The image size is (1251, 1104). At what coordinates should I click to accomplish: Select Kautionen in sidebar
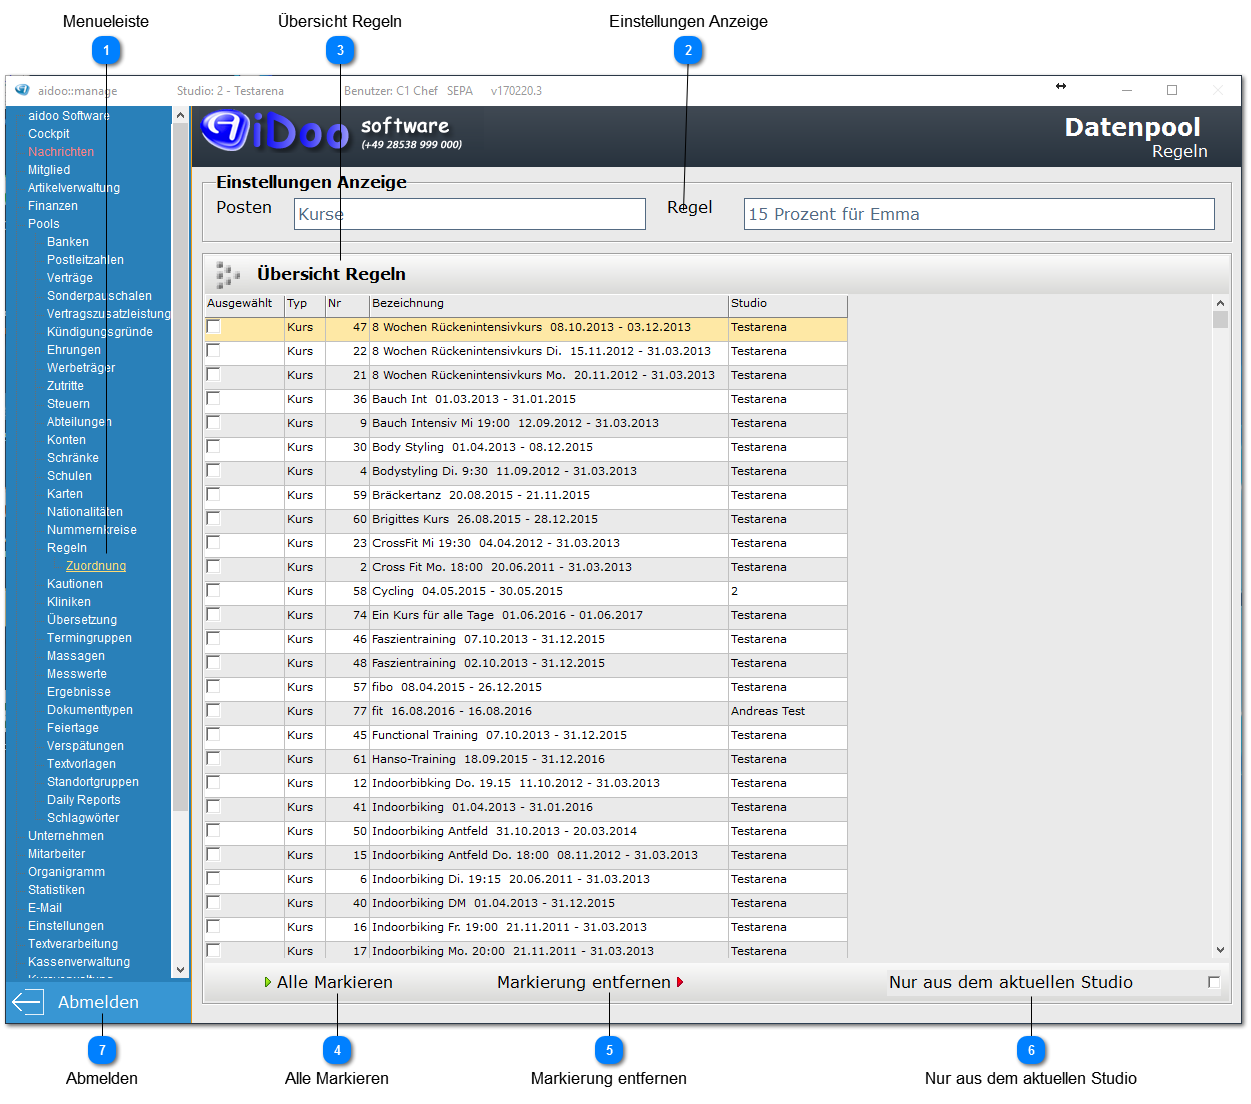coord(75,584)
